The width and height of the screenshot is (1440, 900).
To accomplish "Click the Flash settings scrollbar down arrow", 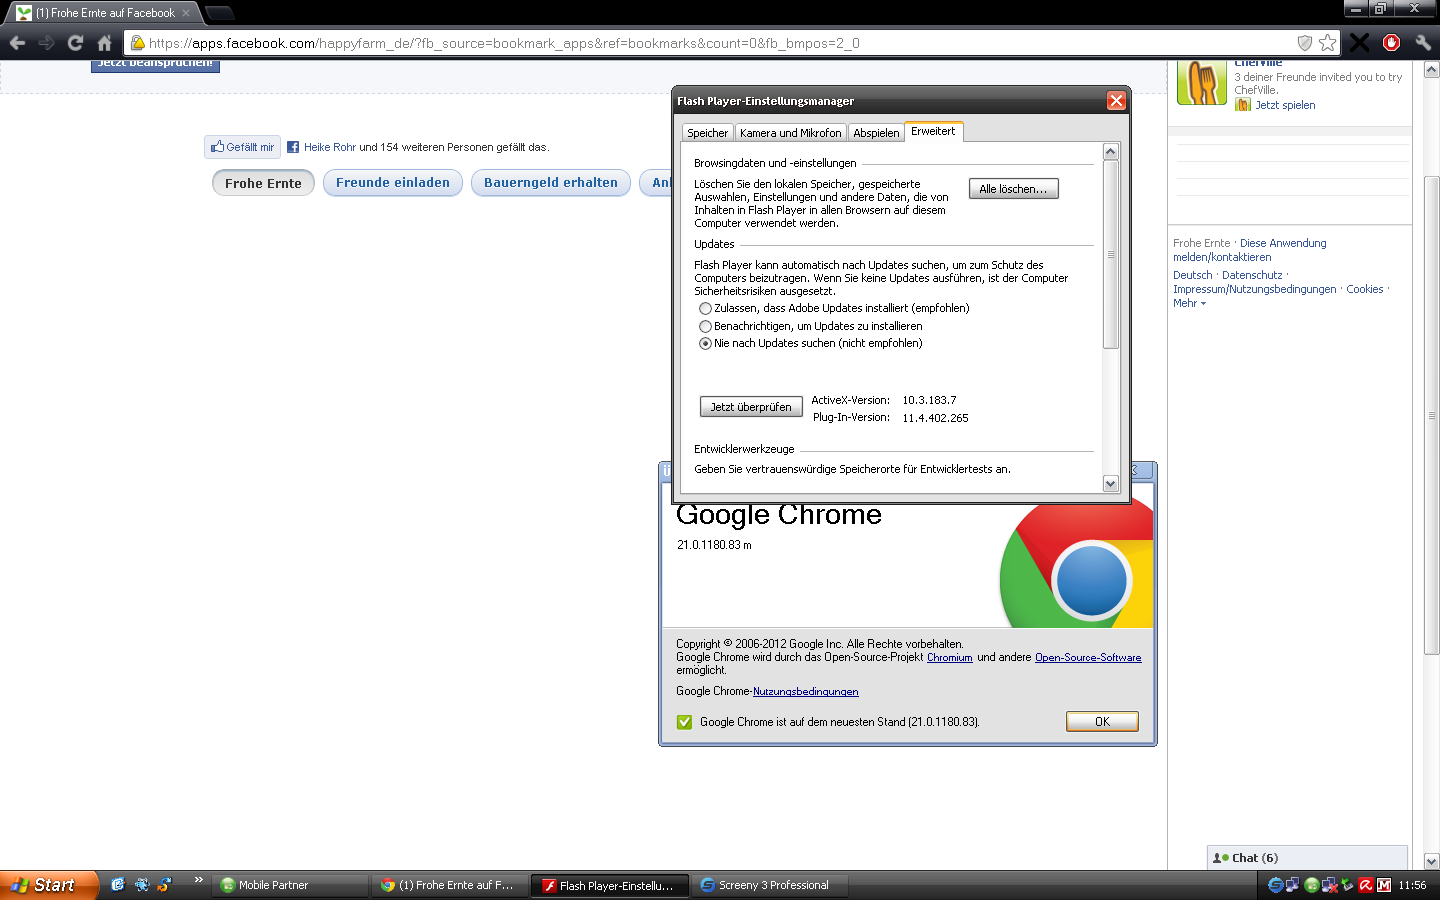I will (x=1110, y=484).
